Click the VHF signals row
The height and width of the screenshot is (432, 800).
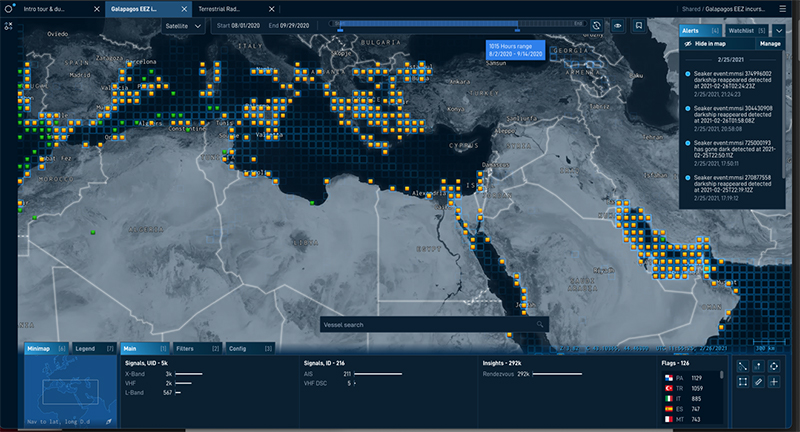158,383
